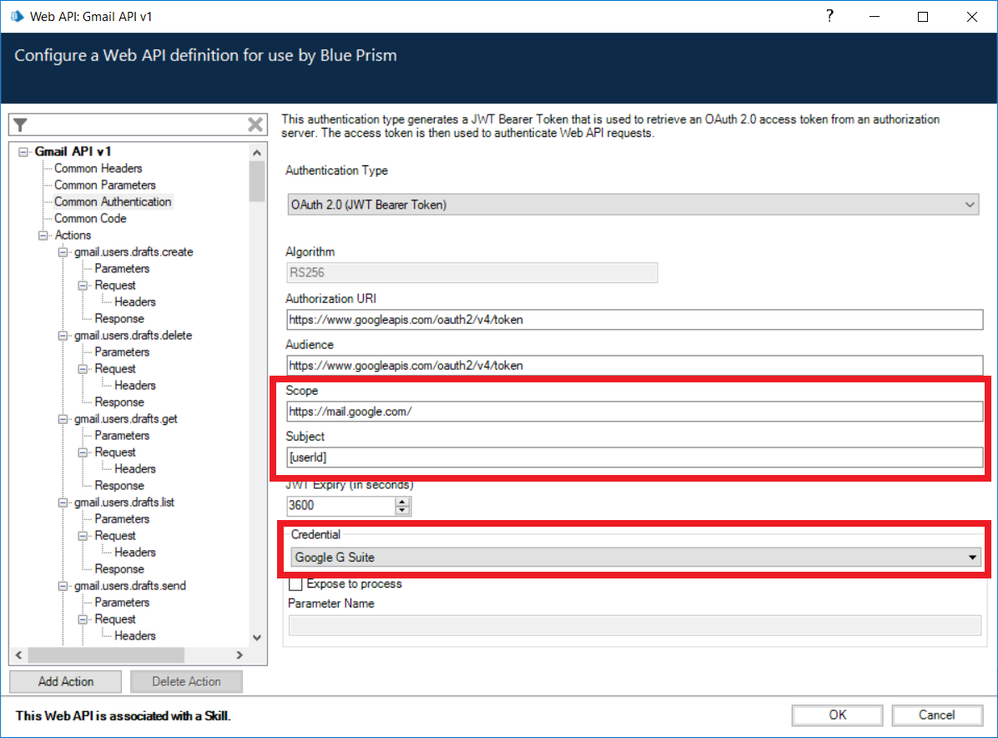Click the tree vertical scrollbar thumb

tap(257, 181)
